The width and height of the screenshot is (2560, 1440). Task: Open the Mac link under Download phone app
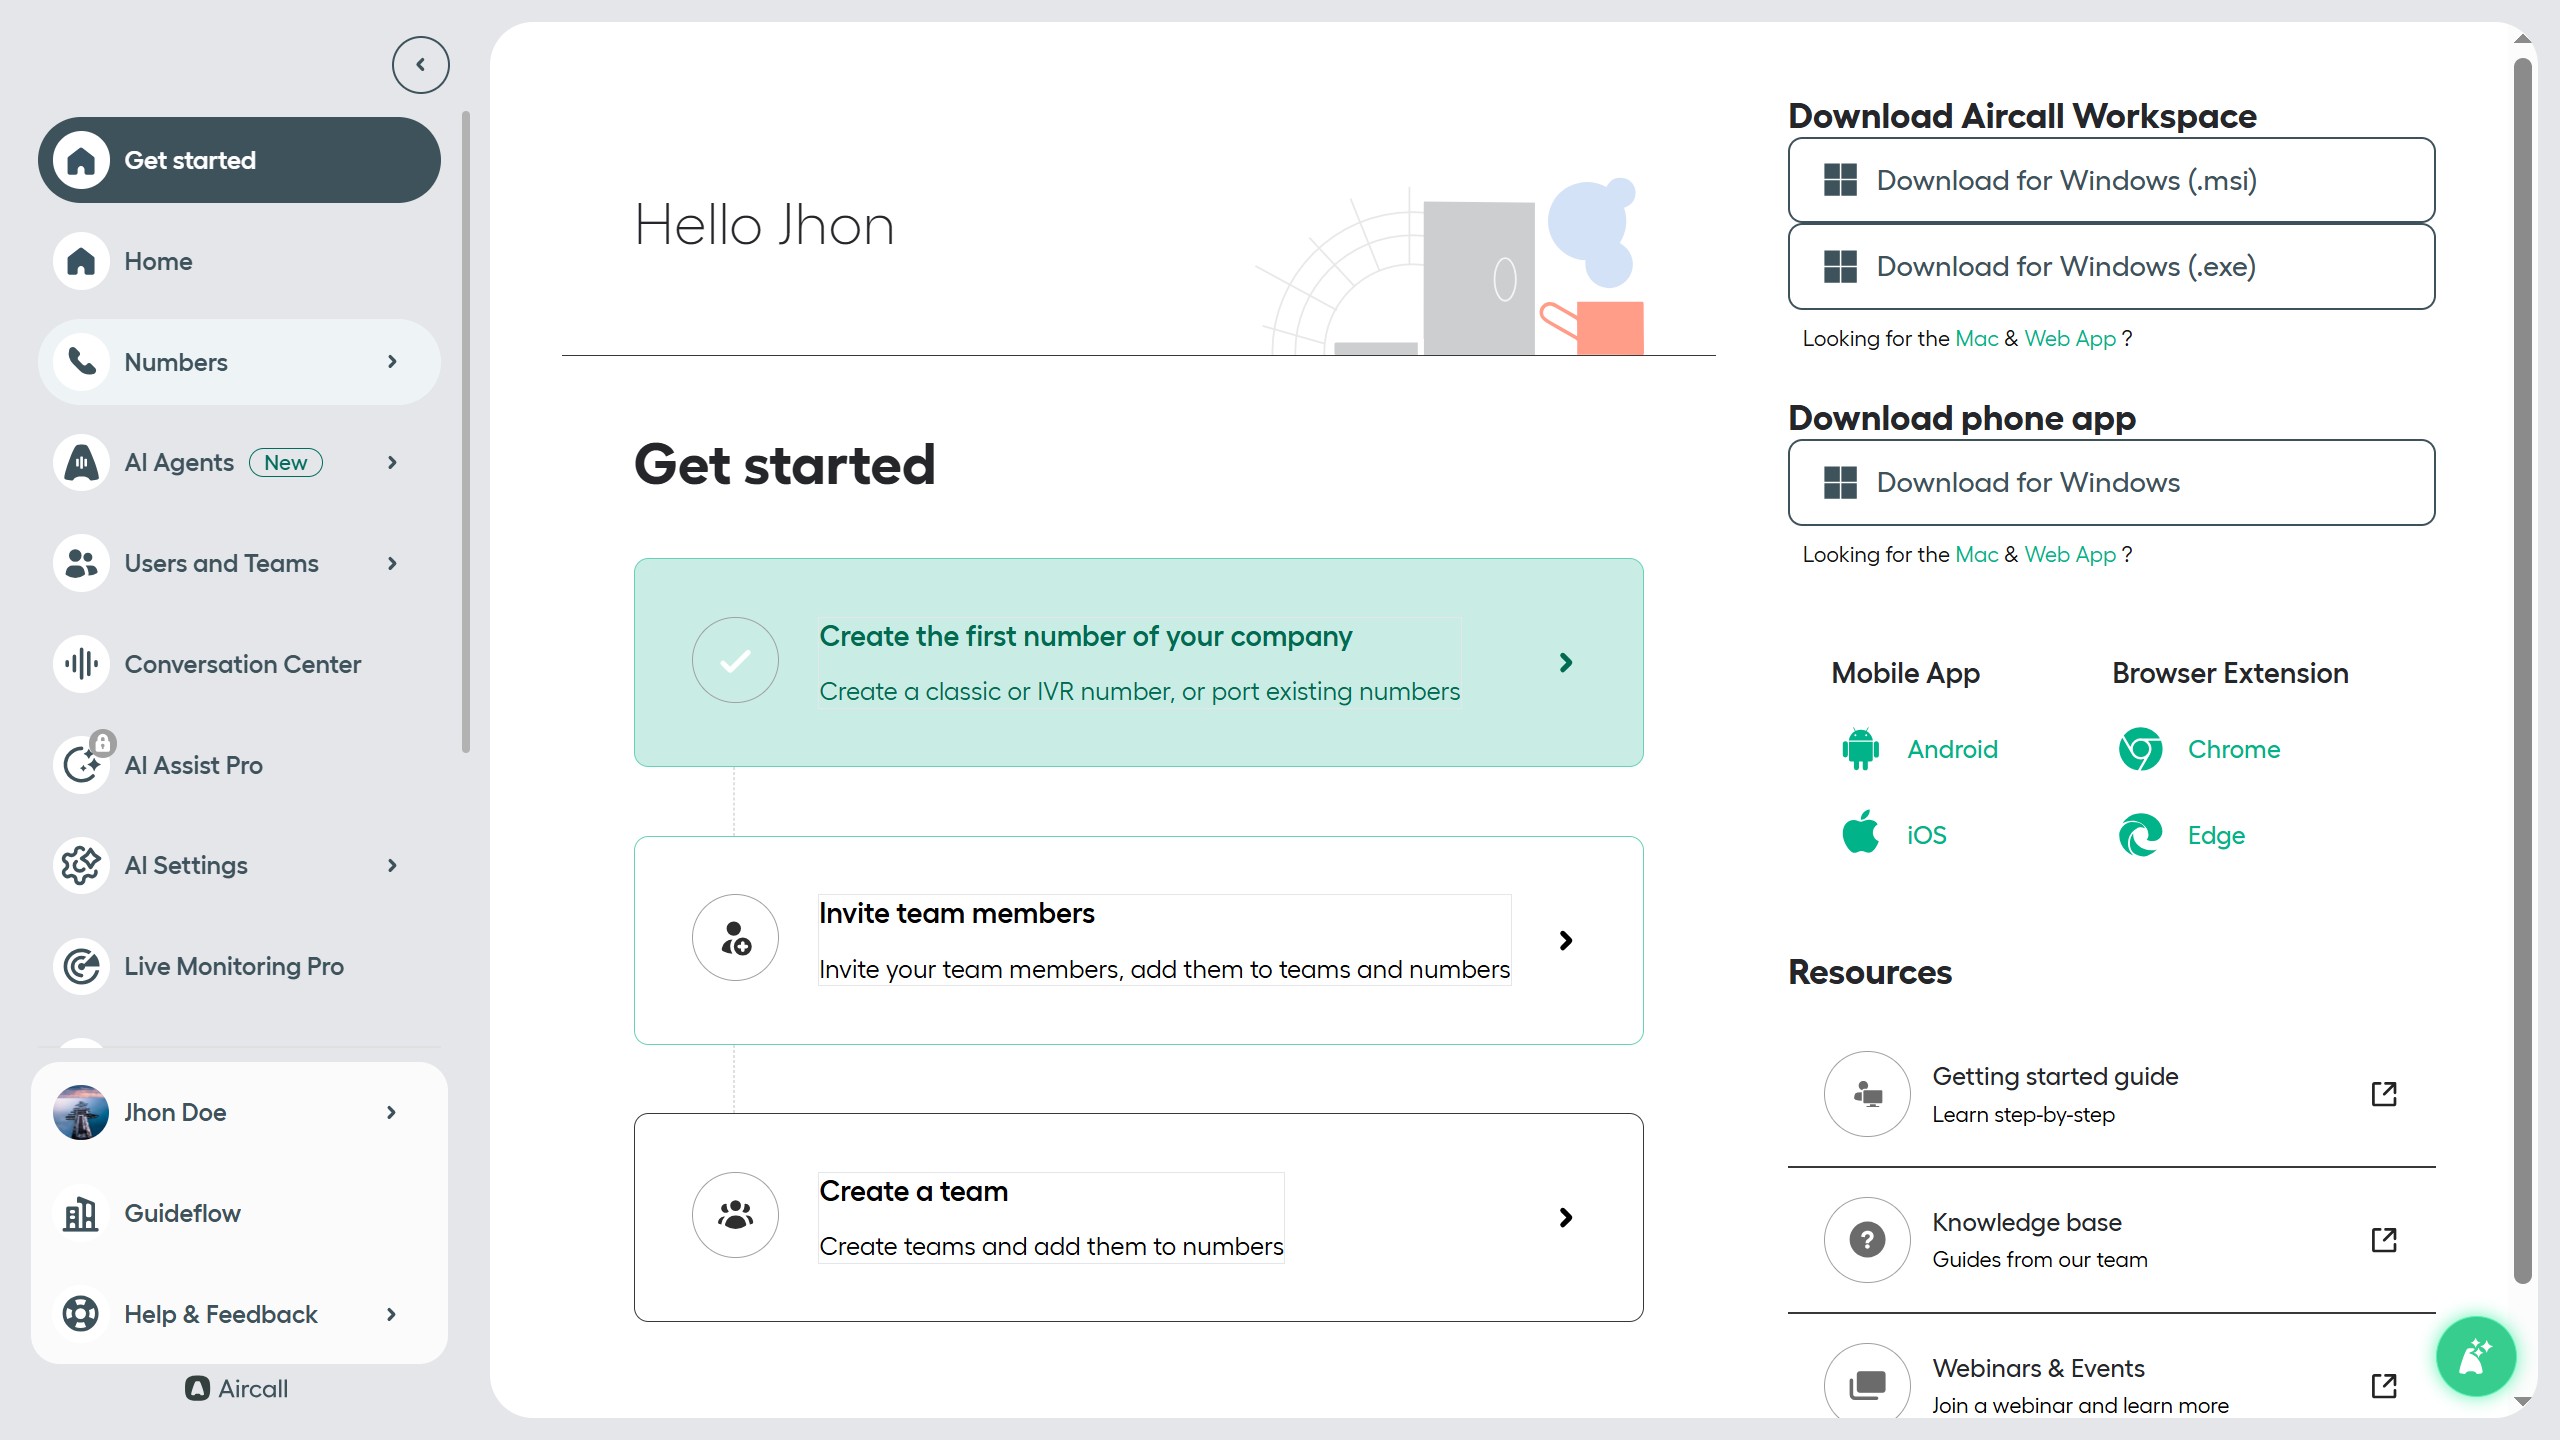tap(1976, 554)
